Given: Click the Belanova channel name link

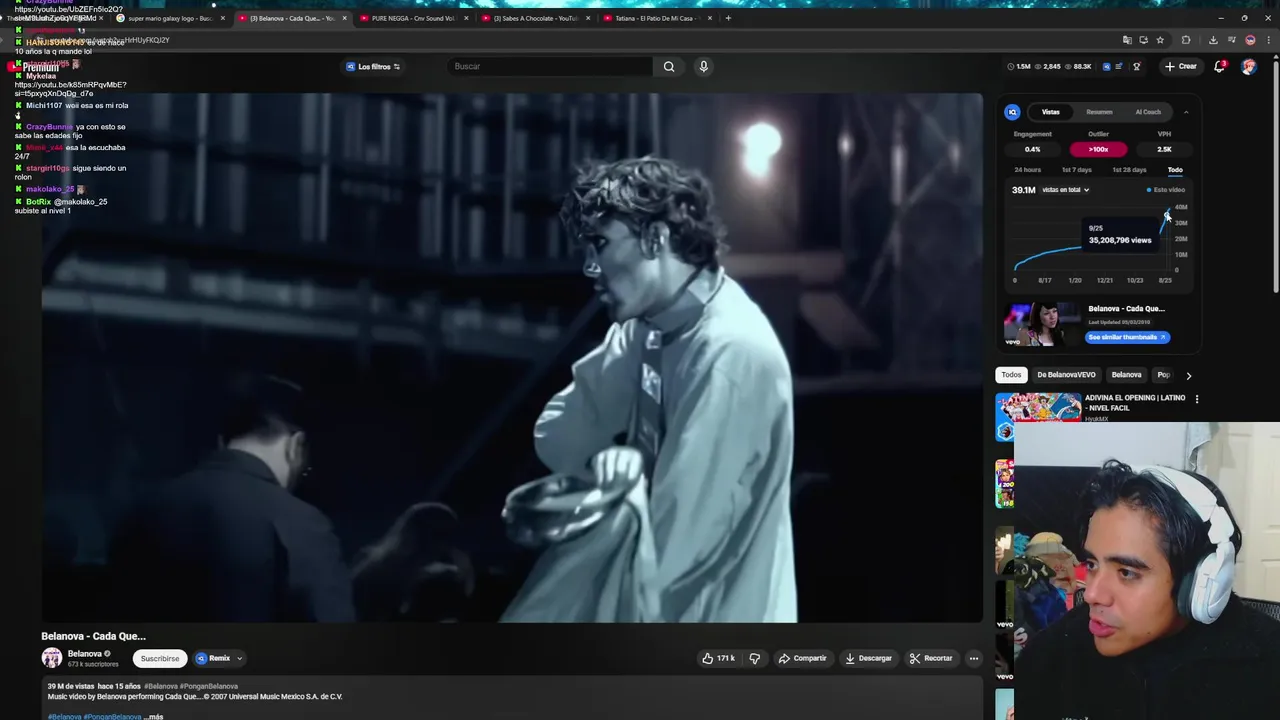Looking at the screenshot, I should coord(84,654).
